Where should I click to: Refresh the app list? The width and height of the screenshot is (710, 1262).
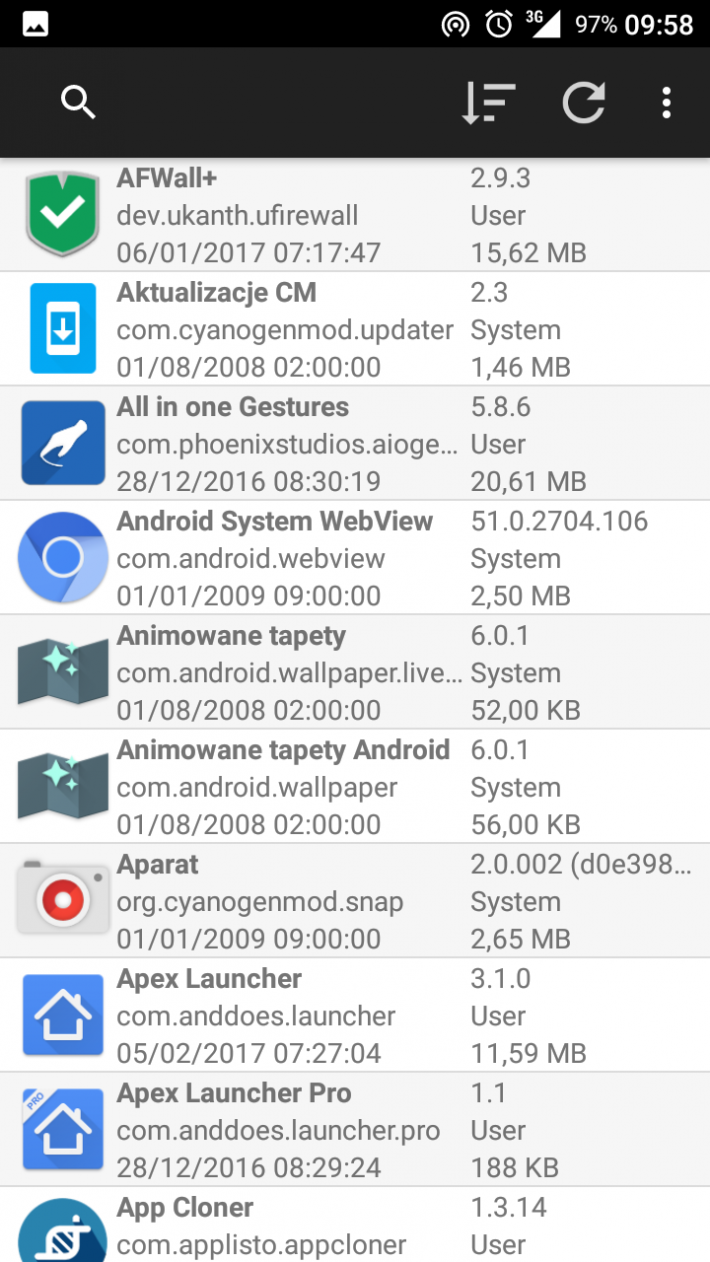583,102
